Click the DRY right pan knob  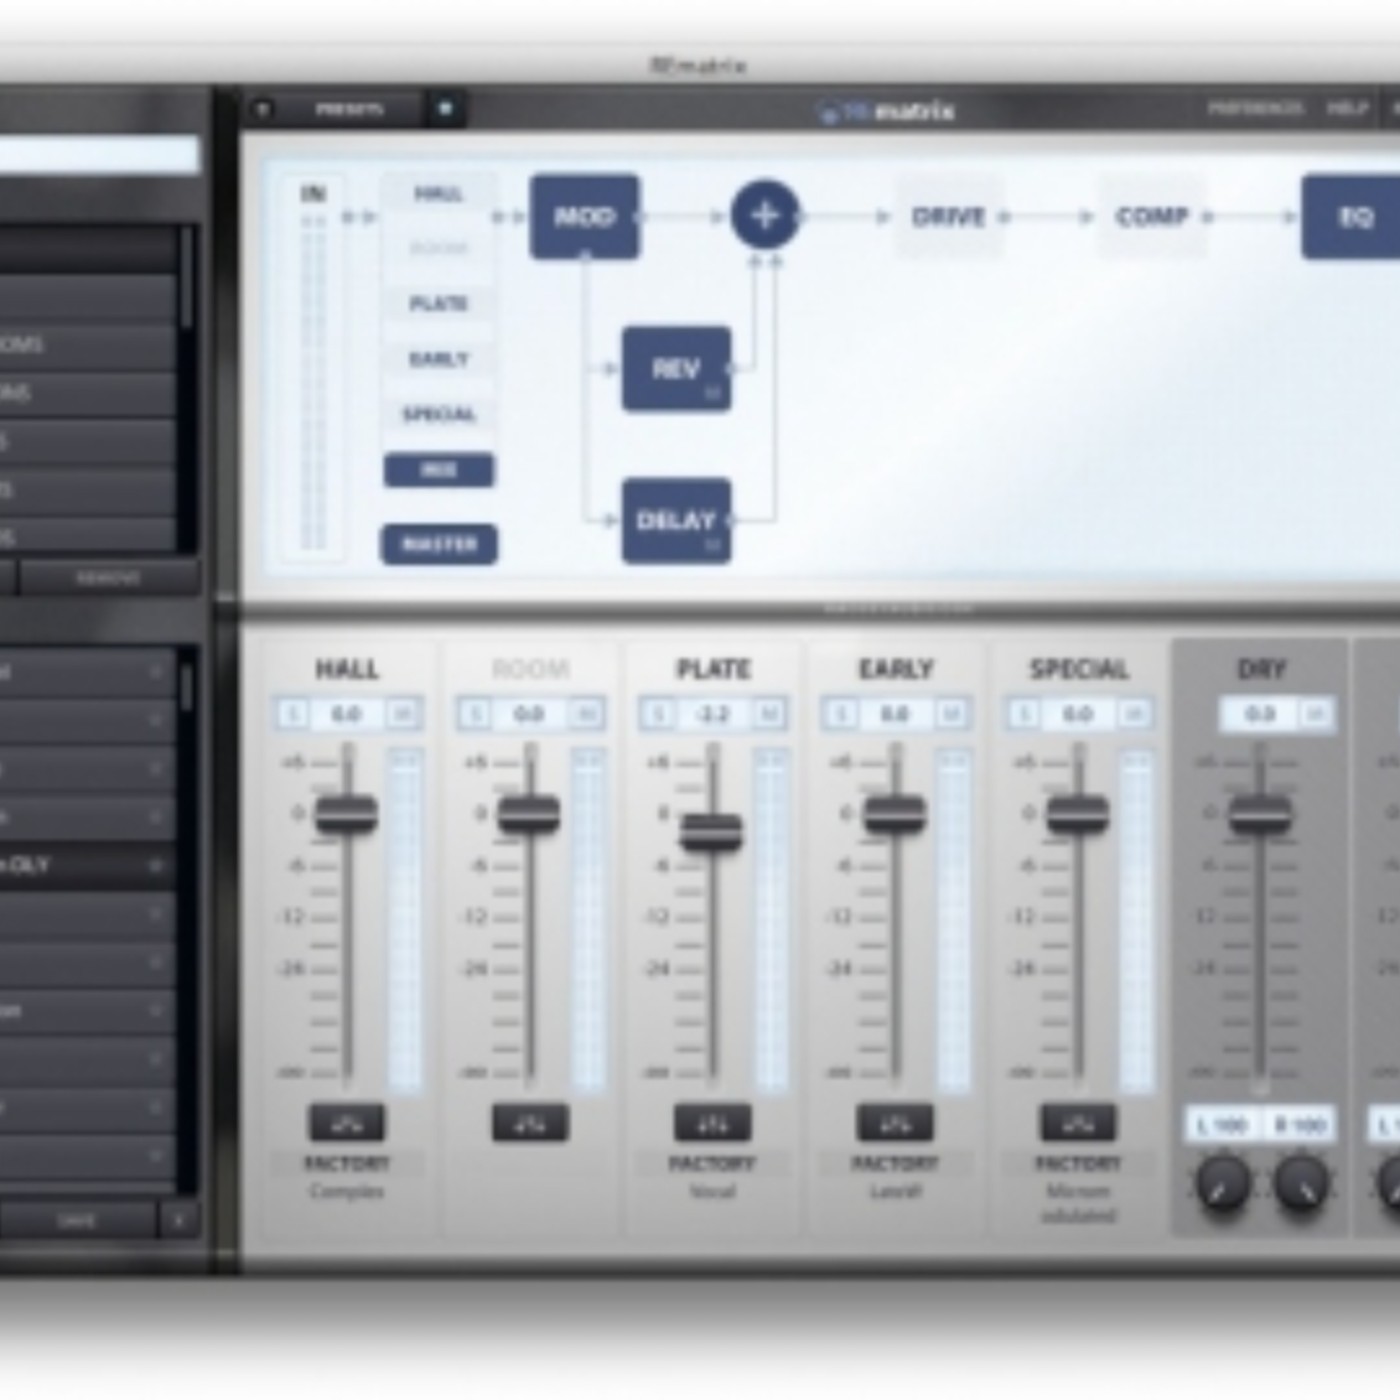pyautogui.click(x=1300, y=1183)
